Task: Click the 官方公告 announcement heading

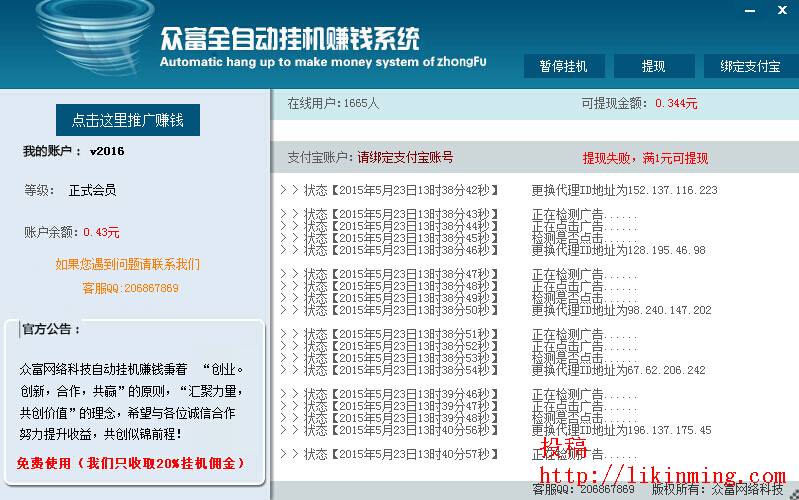Action: coord(51,329)
